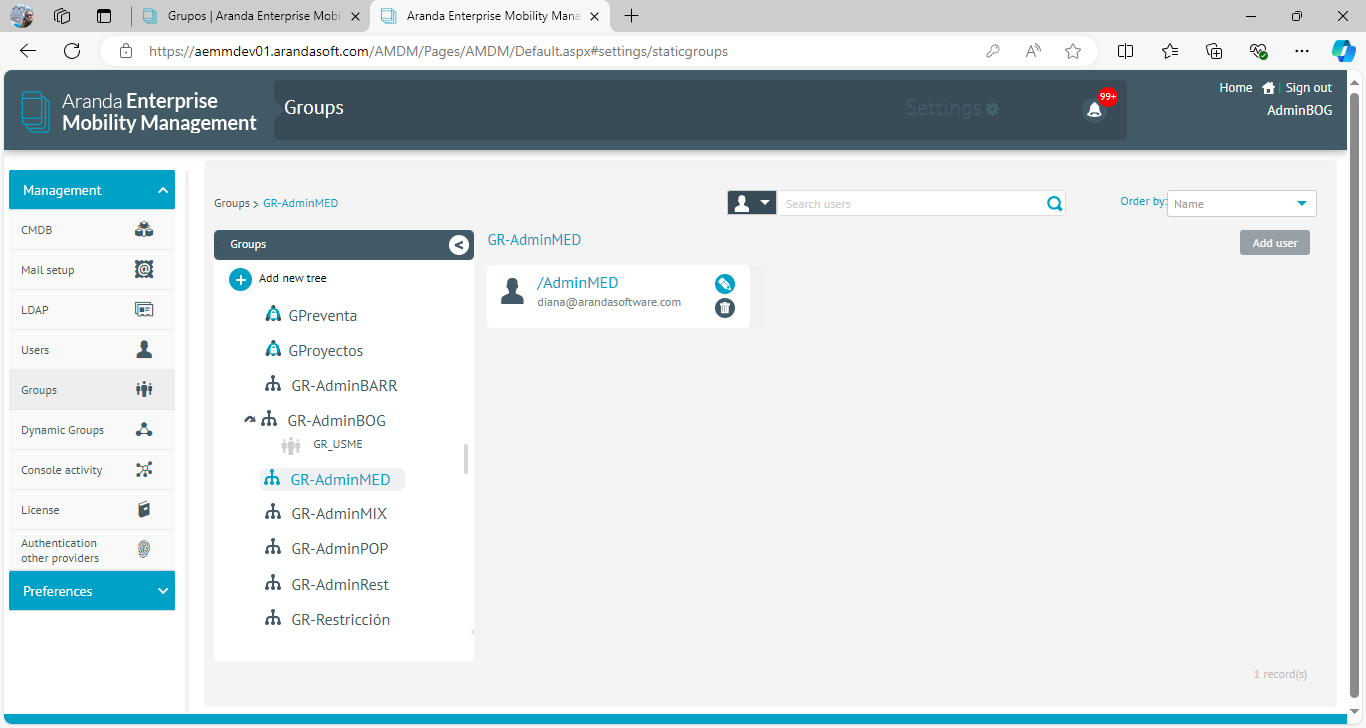This screenshot has height=728, width=1366.
Task: Click the plus icon for Add new tree
Action: coord(240,279)
